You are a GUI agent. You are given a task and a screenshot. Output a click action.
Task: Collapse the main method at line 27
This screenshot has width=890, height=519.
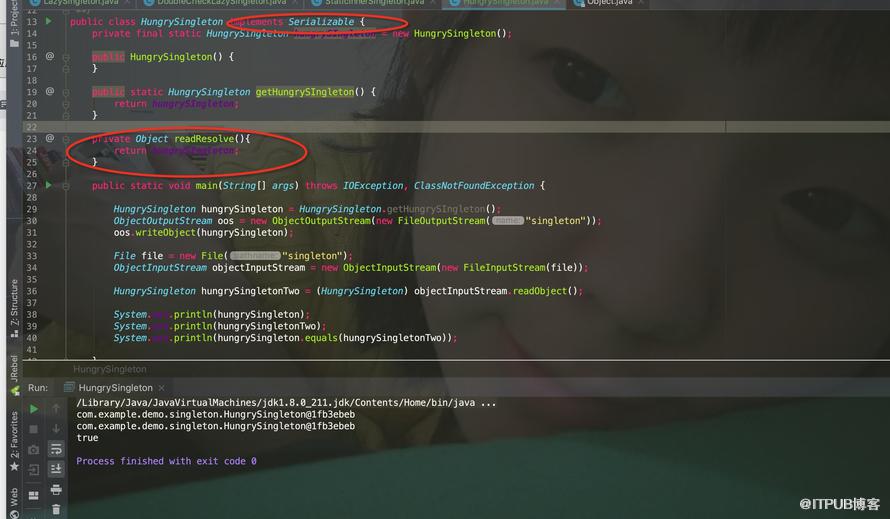point(66,186)
